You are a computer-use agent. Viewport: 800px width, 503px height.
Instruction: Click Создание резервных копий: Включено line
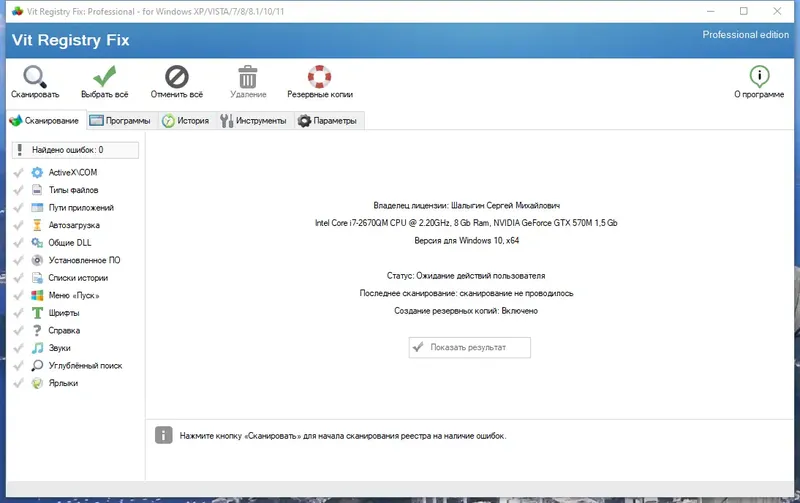click(x=466, y=311)
